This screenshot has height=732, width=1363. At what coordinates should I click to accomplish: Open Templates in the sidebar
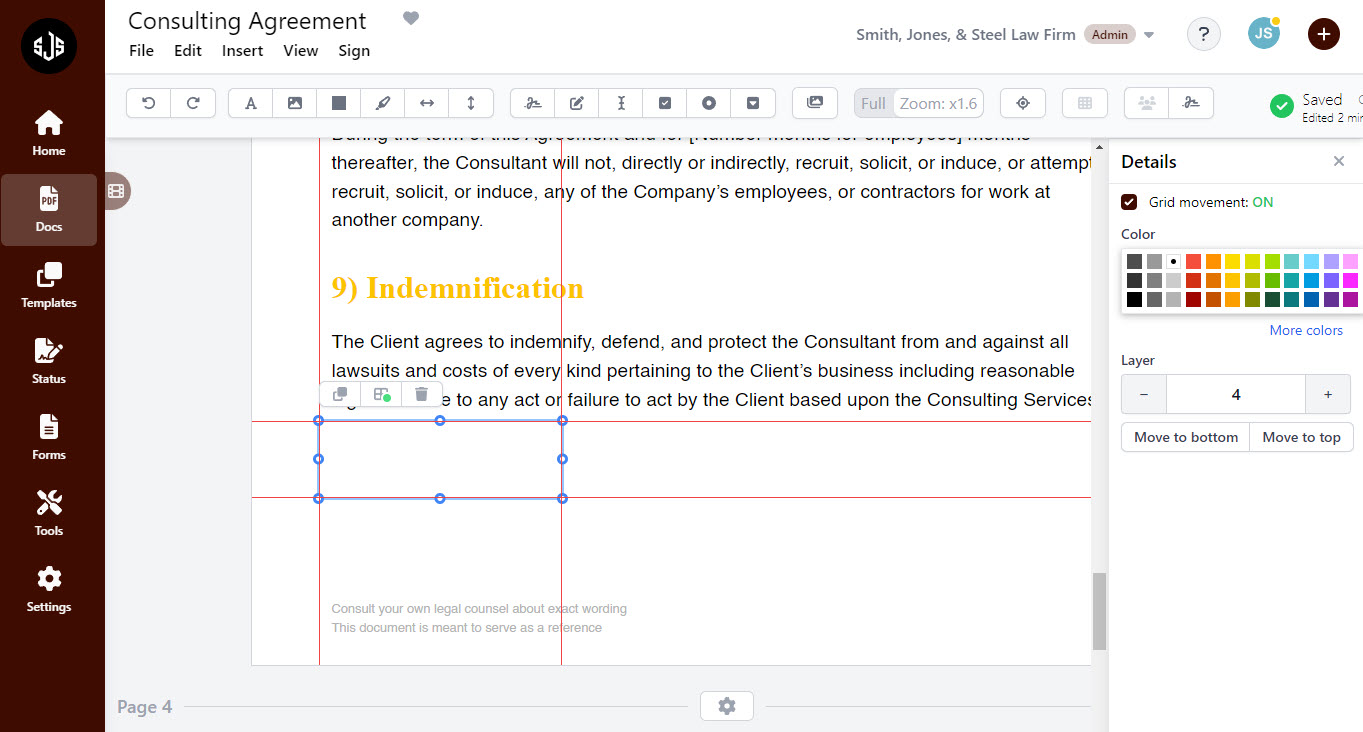point(49,286)
